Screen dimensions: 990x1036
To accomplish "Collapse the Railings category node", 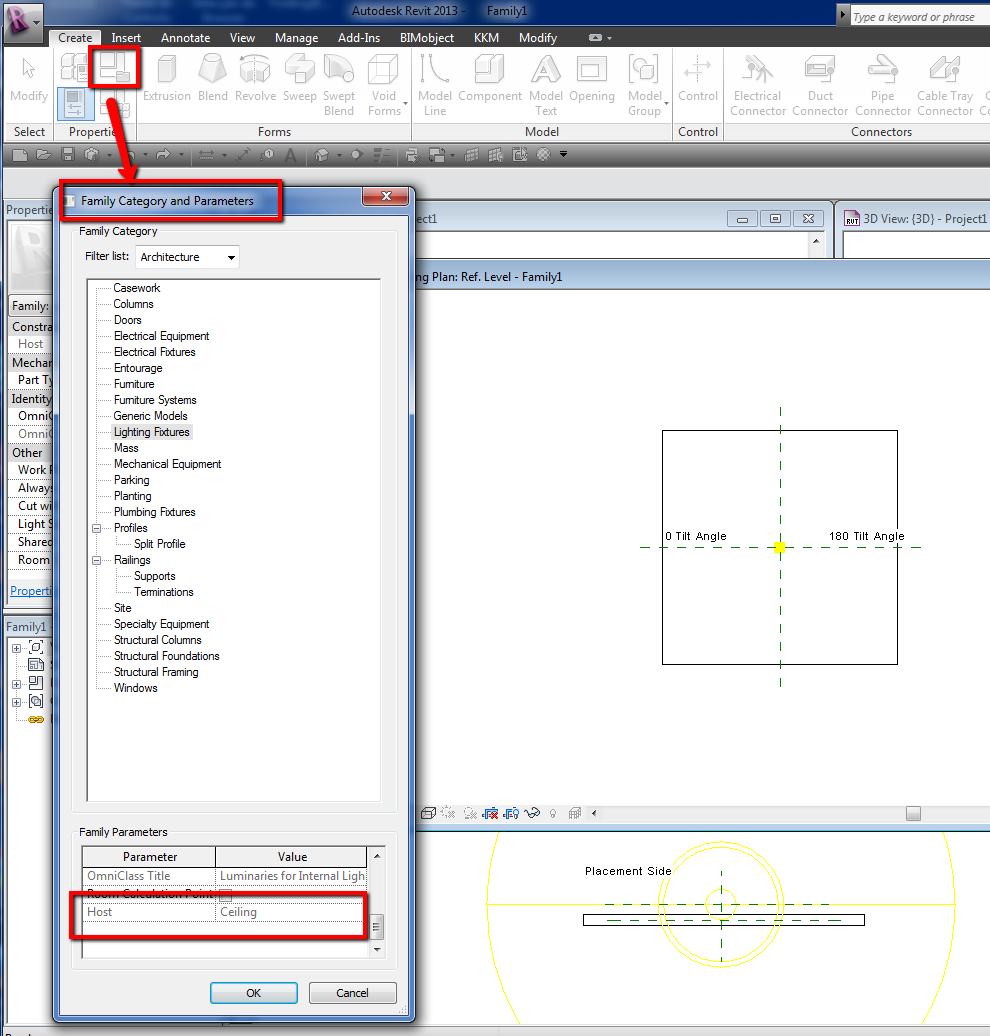I will [x=96, y=560].
